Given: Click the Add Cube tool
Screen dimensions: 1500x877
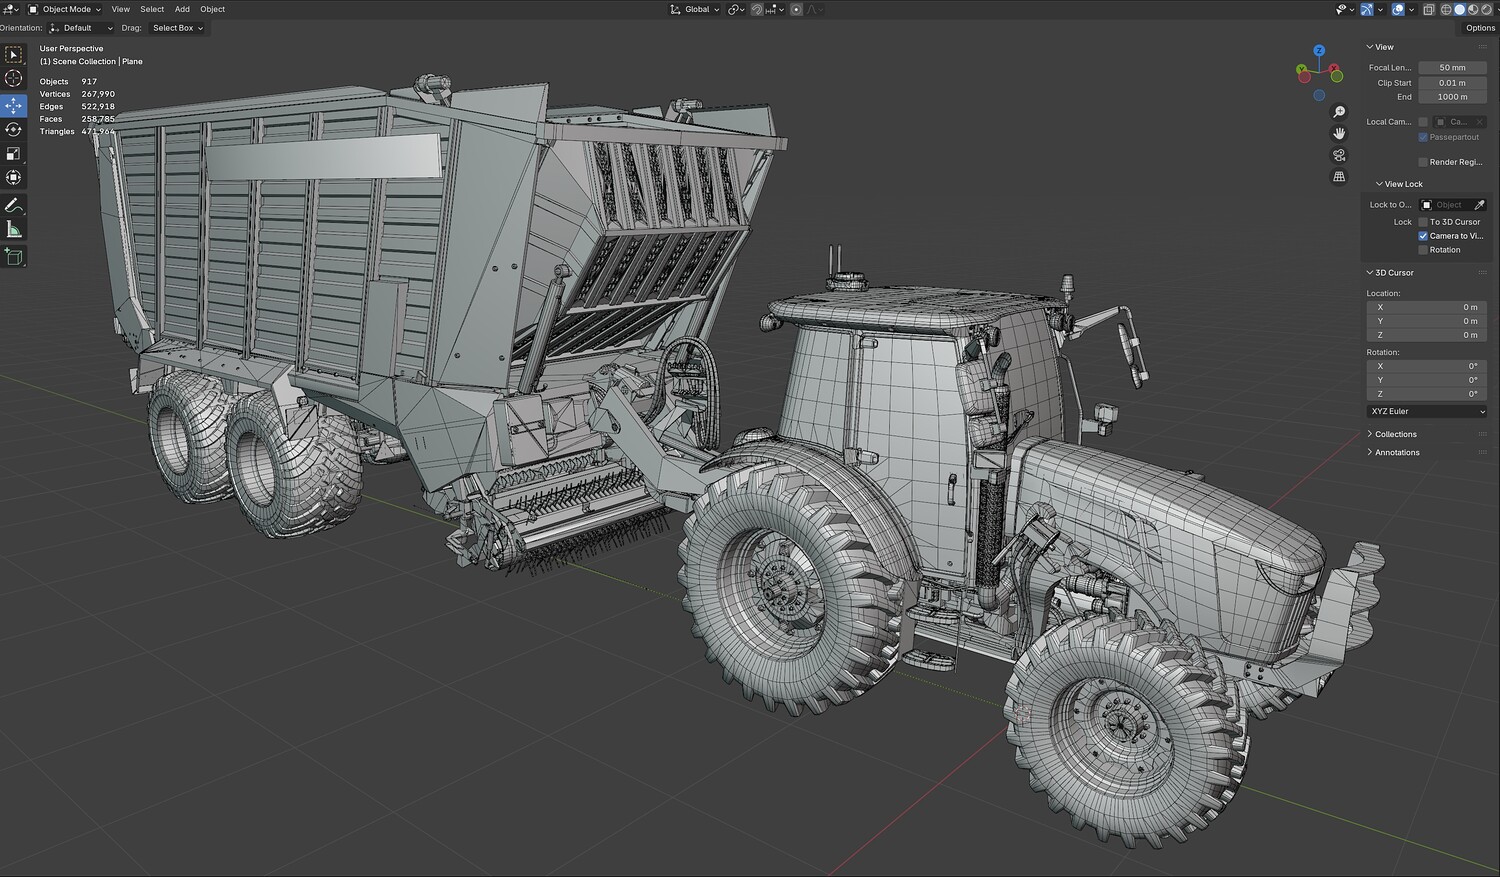Looking at the screenshot, I should point(14,257).
